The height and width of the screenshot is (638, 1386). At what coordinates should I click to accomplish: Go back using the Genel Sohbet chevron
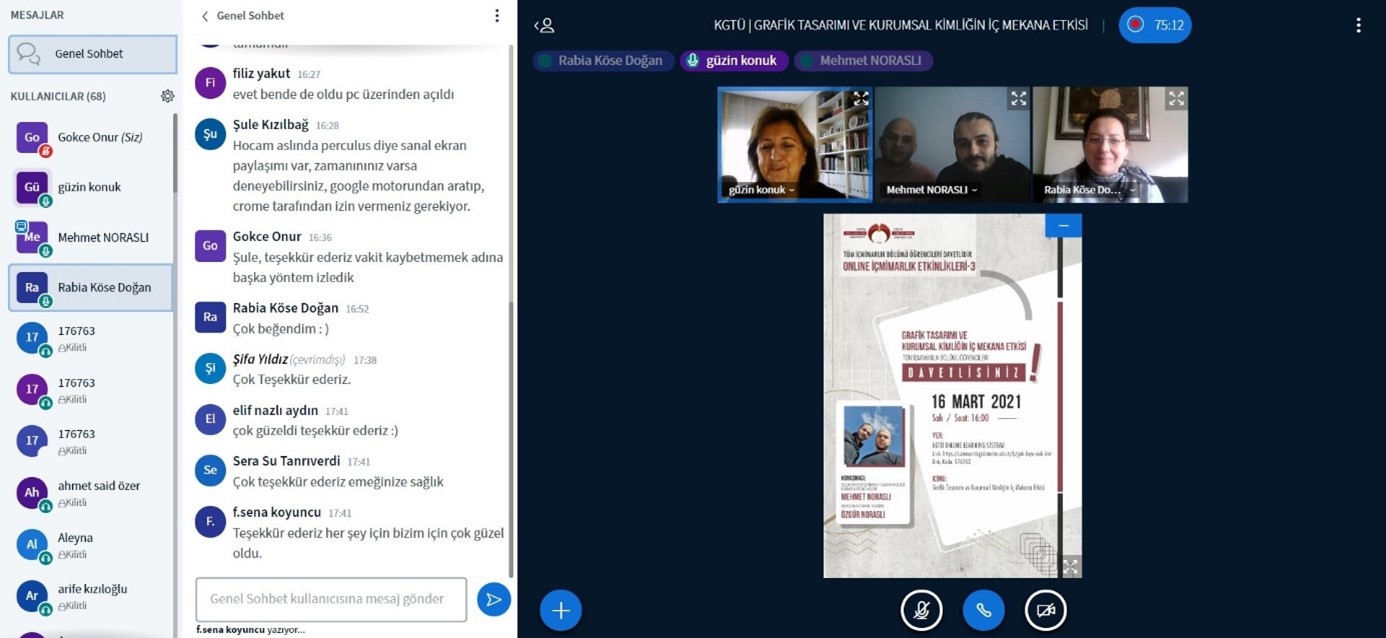(205, 16)
